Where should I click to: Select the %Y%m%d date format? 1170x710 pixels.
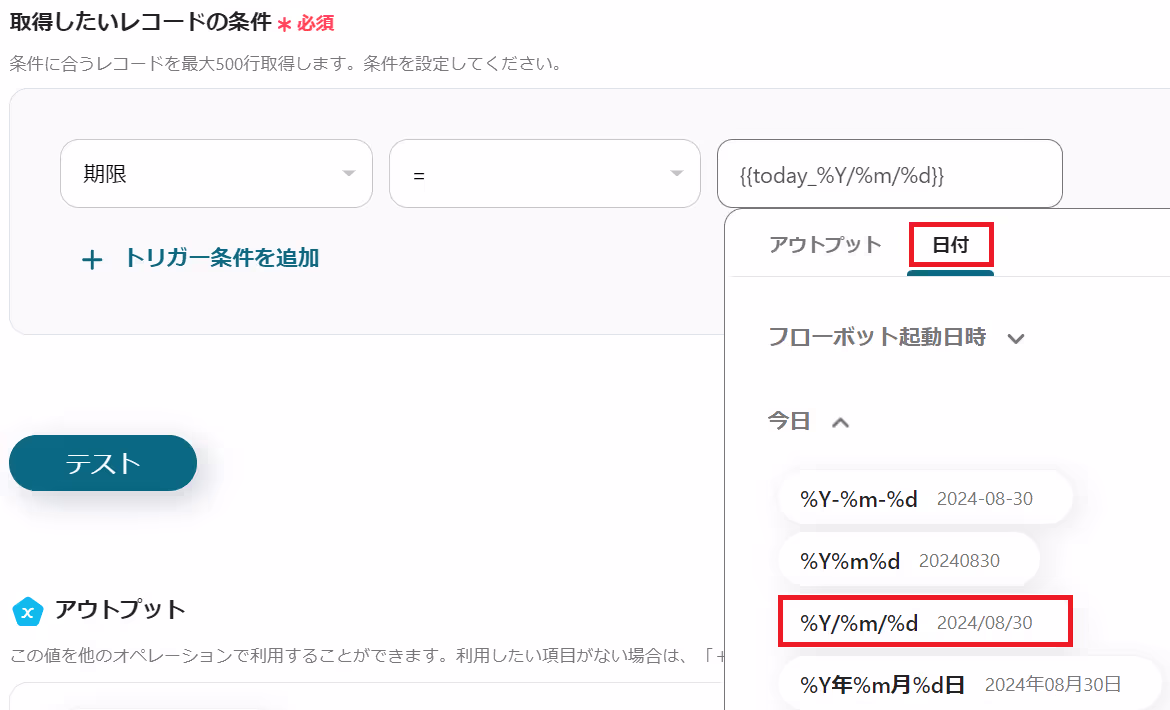click(909, 560)
